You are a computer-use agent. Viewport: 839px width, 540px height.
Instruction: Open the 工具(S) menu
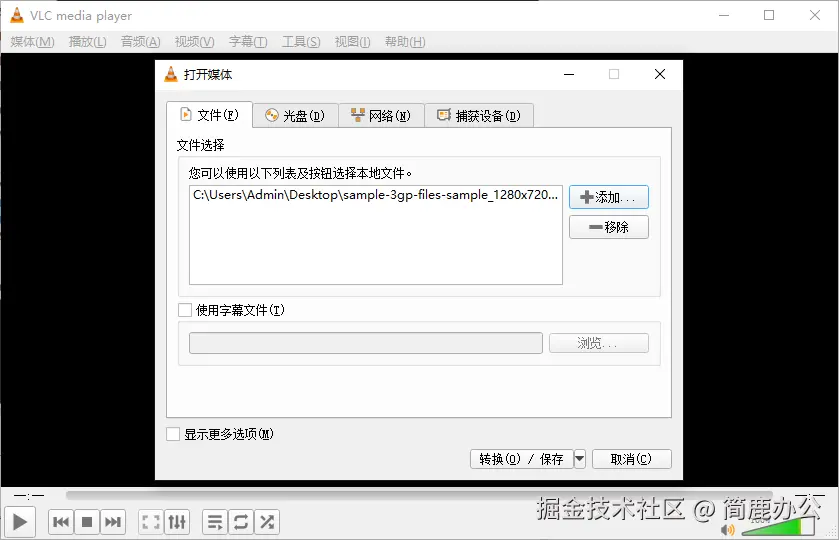coord(301,42)
